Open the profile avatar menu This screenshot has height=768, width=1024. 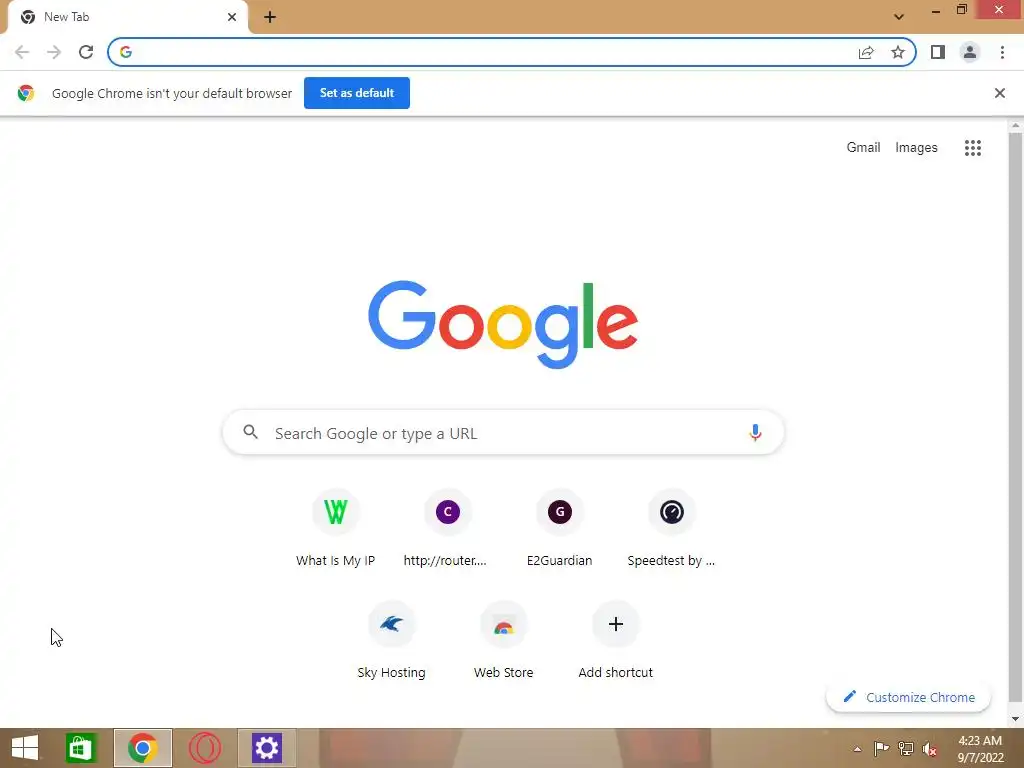970,52
